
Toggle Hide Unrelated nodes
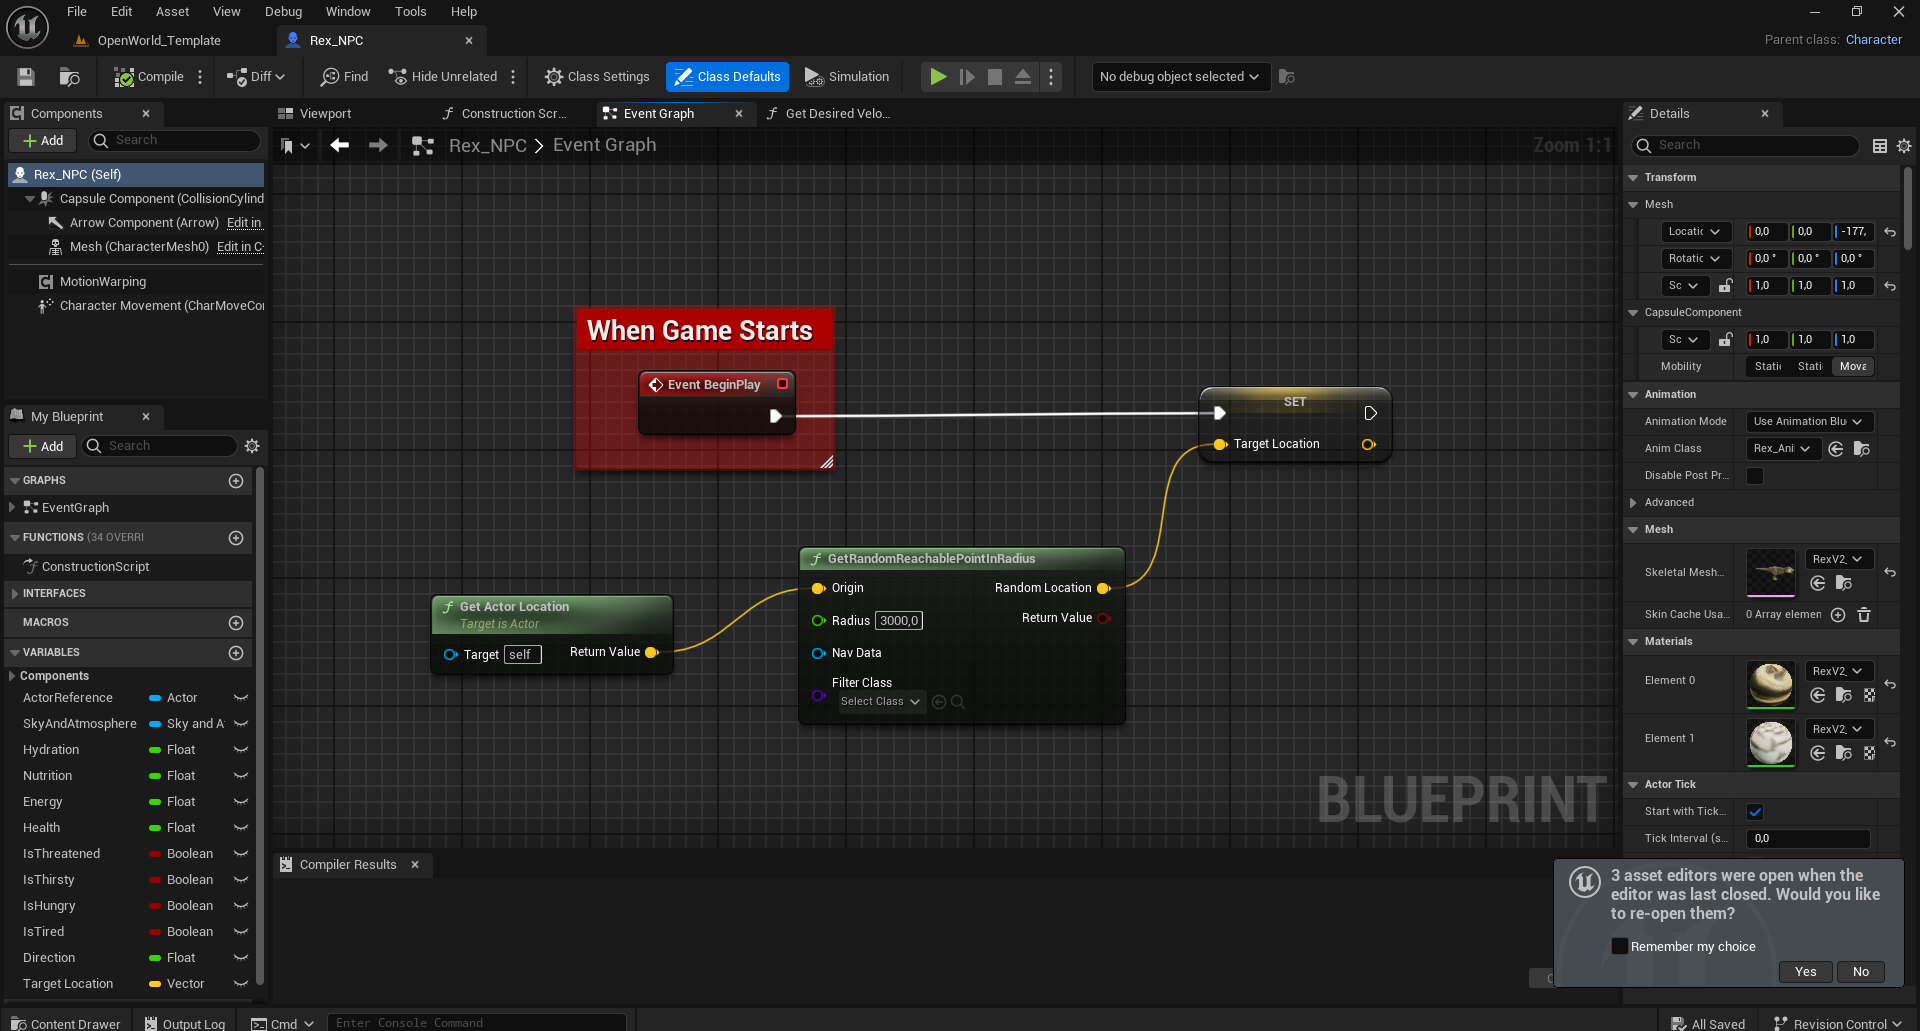coord(443,77)
